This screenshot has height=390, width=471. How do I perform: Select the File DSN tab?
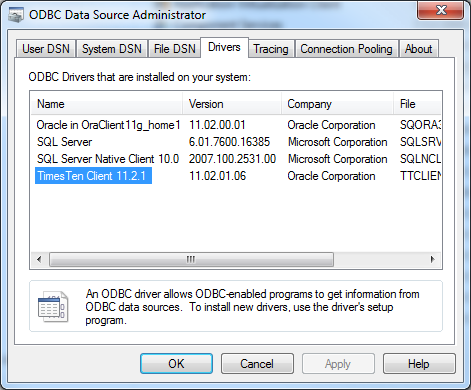tap(174, 49)
